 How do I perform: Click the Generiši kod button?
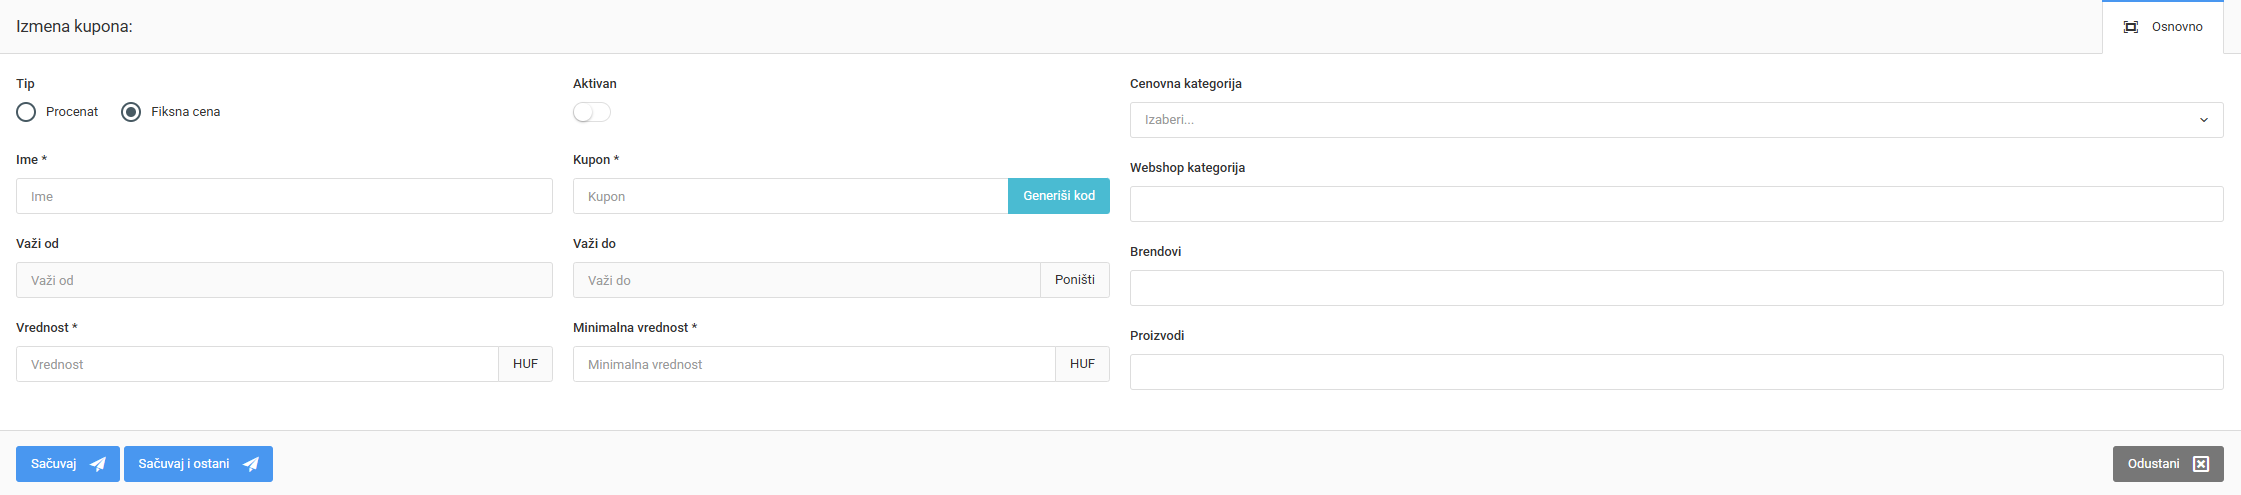tap(1059, 196)
